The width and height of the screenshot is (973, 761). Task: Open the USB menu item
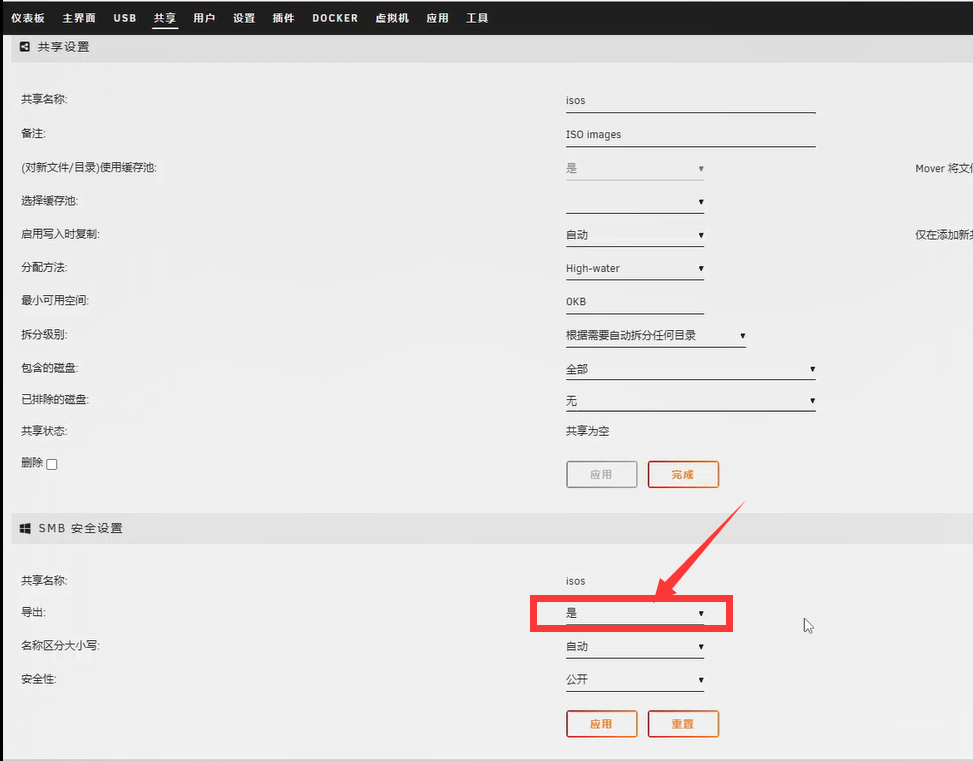125,18
